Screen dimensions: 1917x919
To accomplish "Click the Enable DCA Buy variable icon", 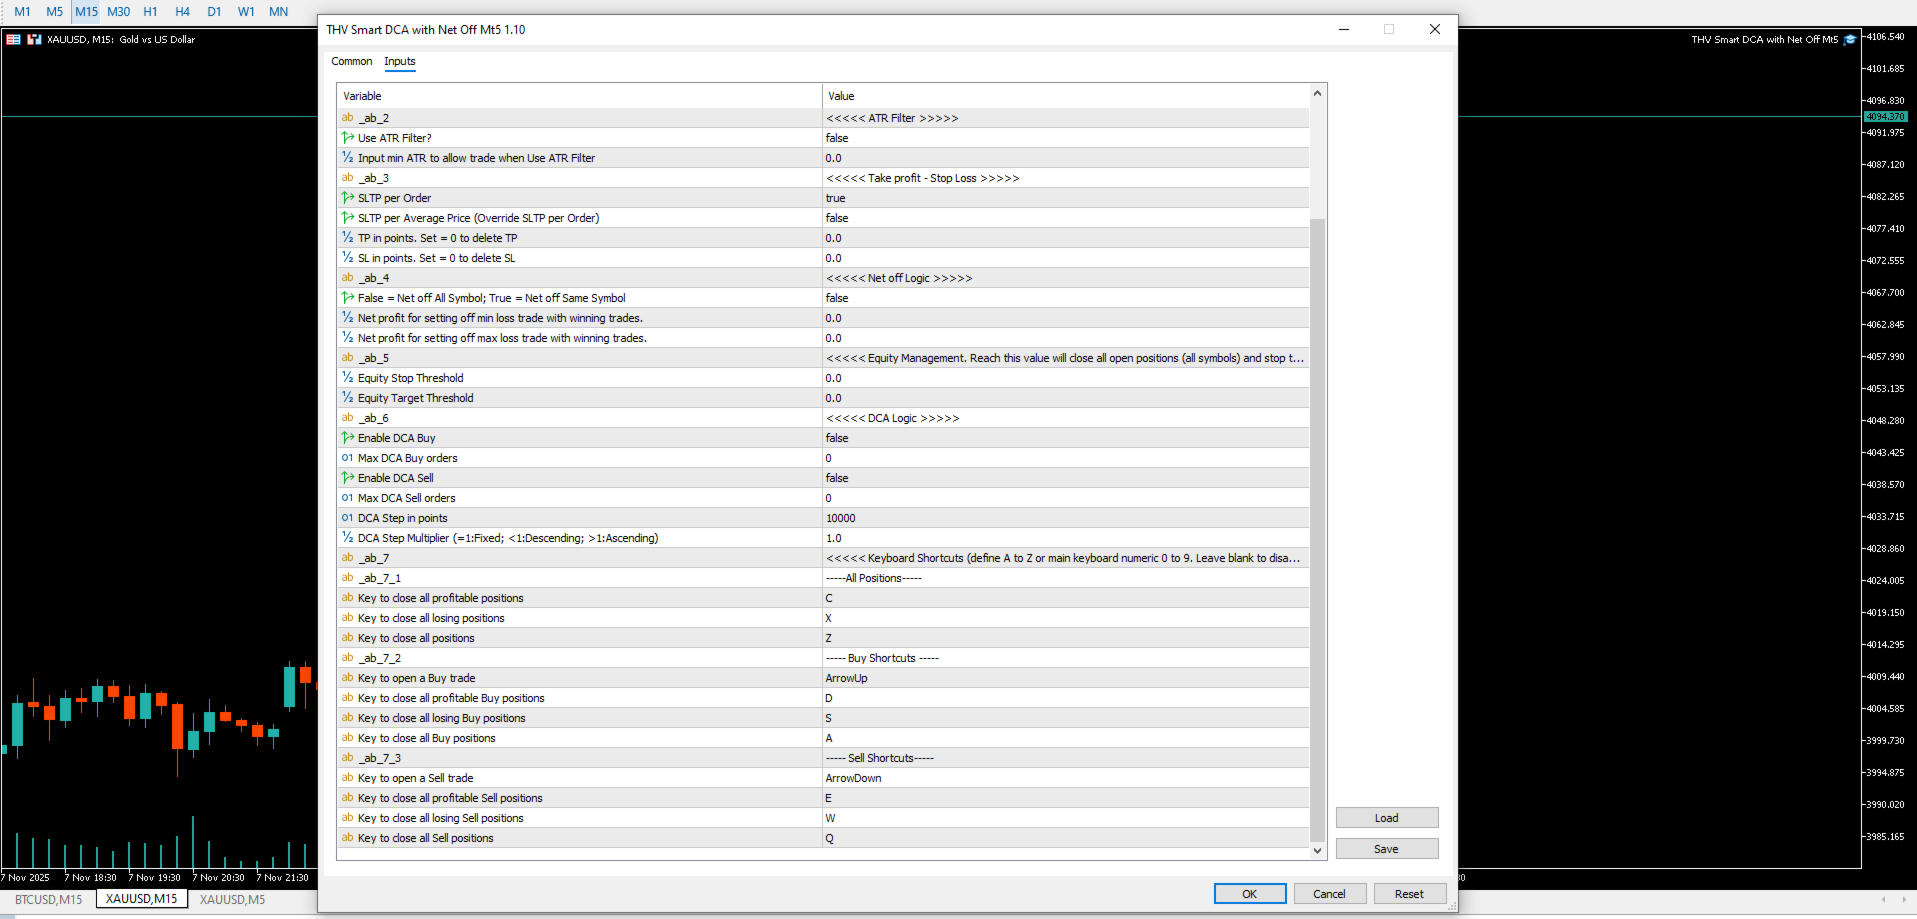I will click(x=347, y=438).
